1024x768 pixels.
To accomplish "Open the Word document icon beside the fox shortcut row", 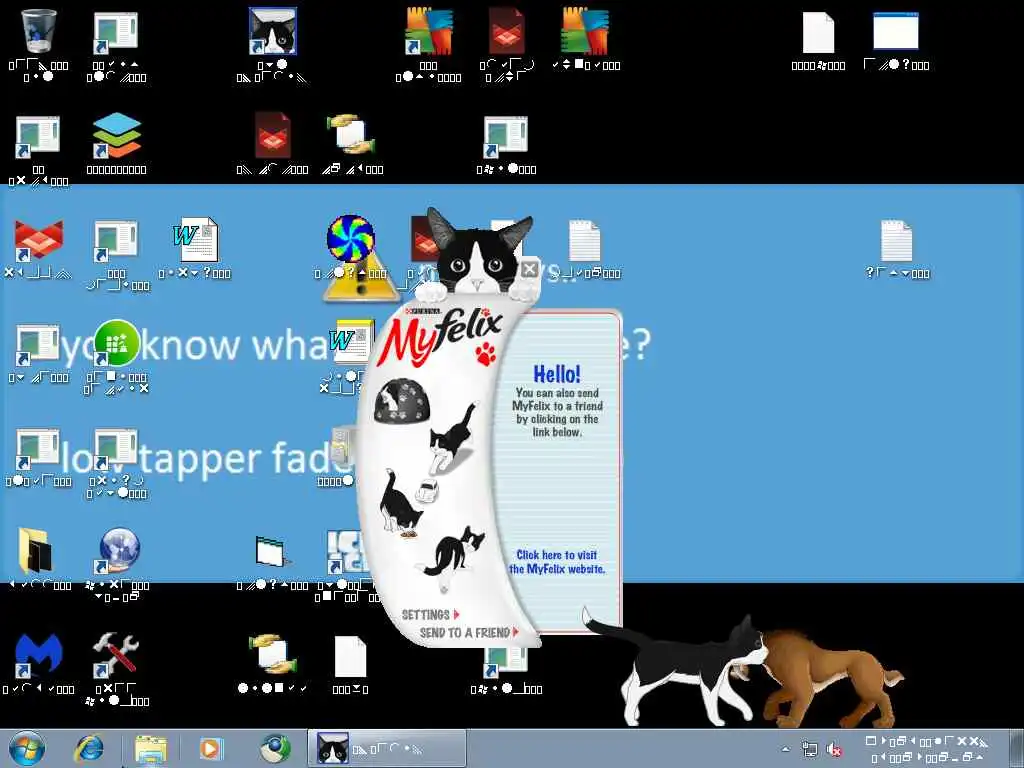I will (x=195, y=240).
